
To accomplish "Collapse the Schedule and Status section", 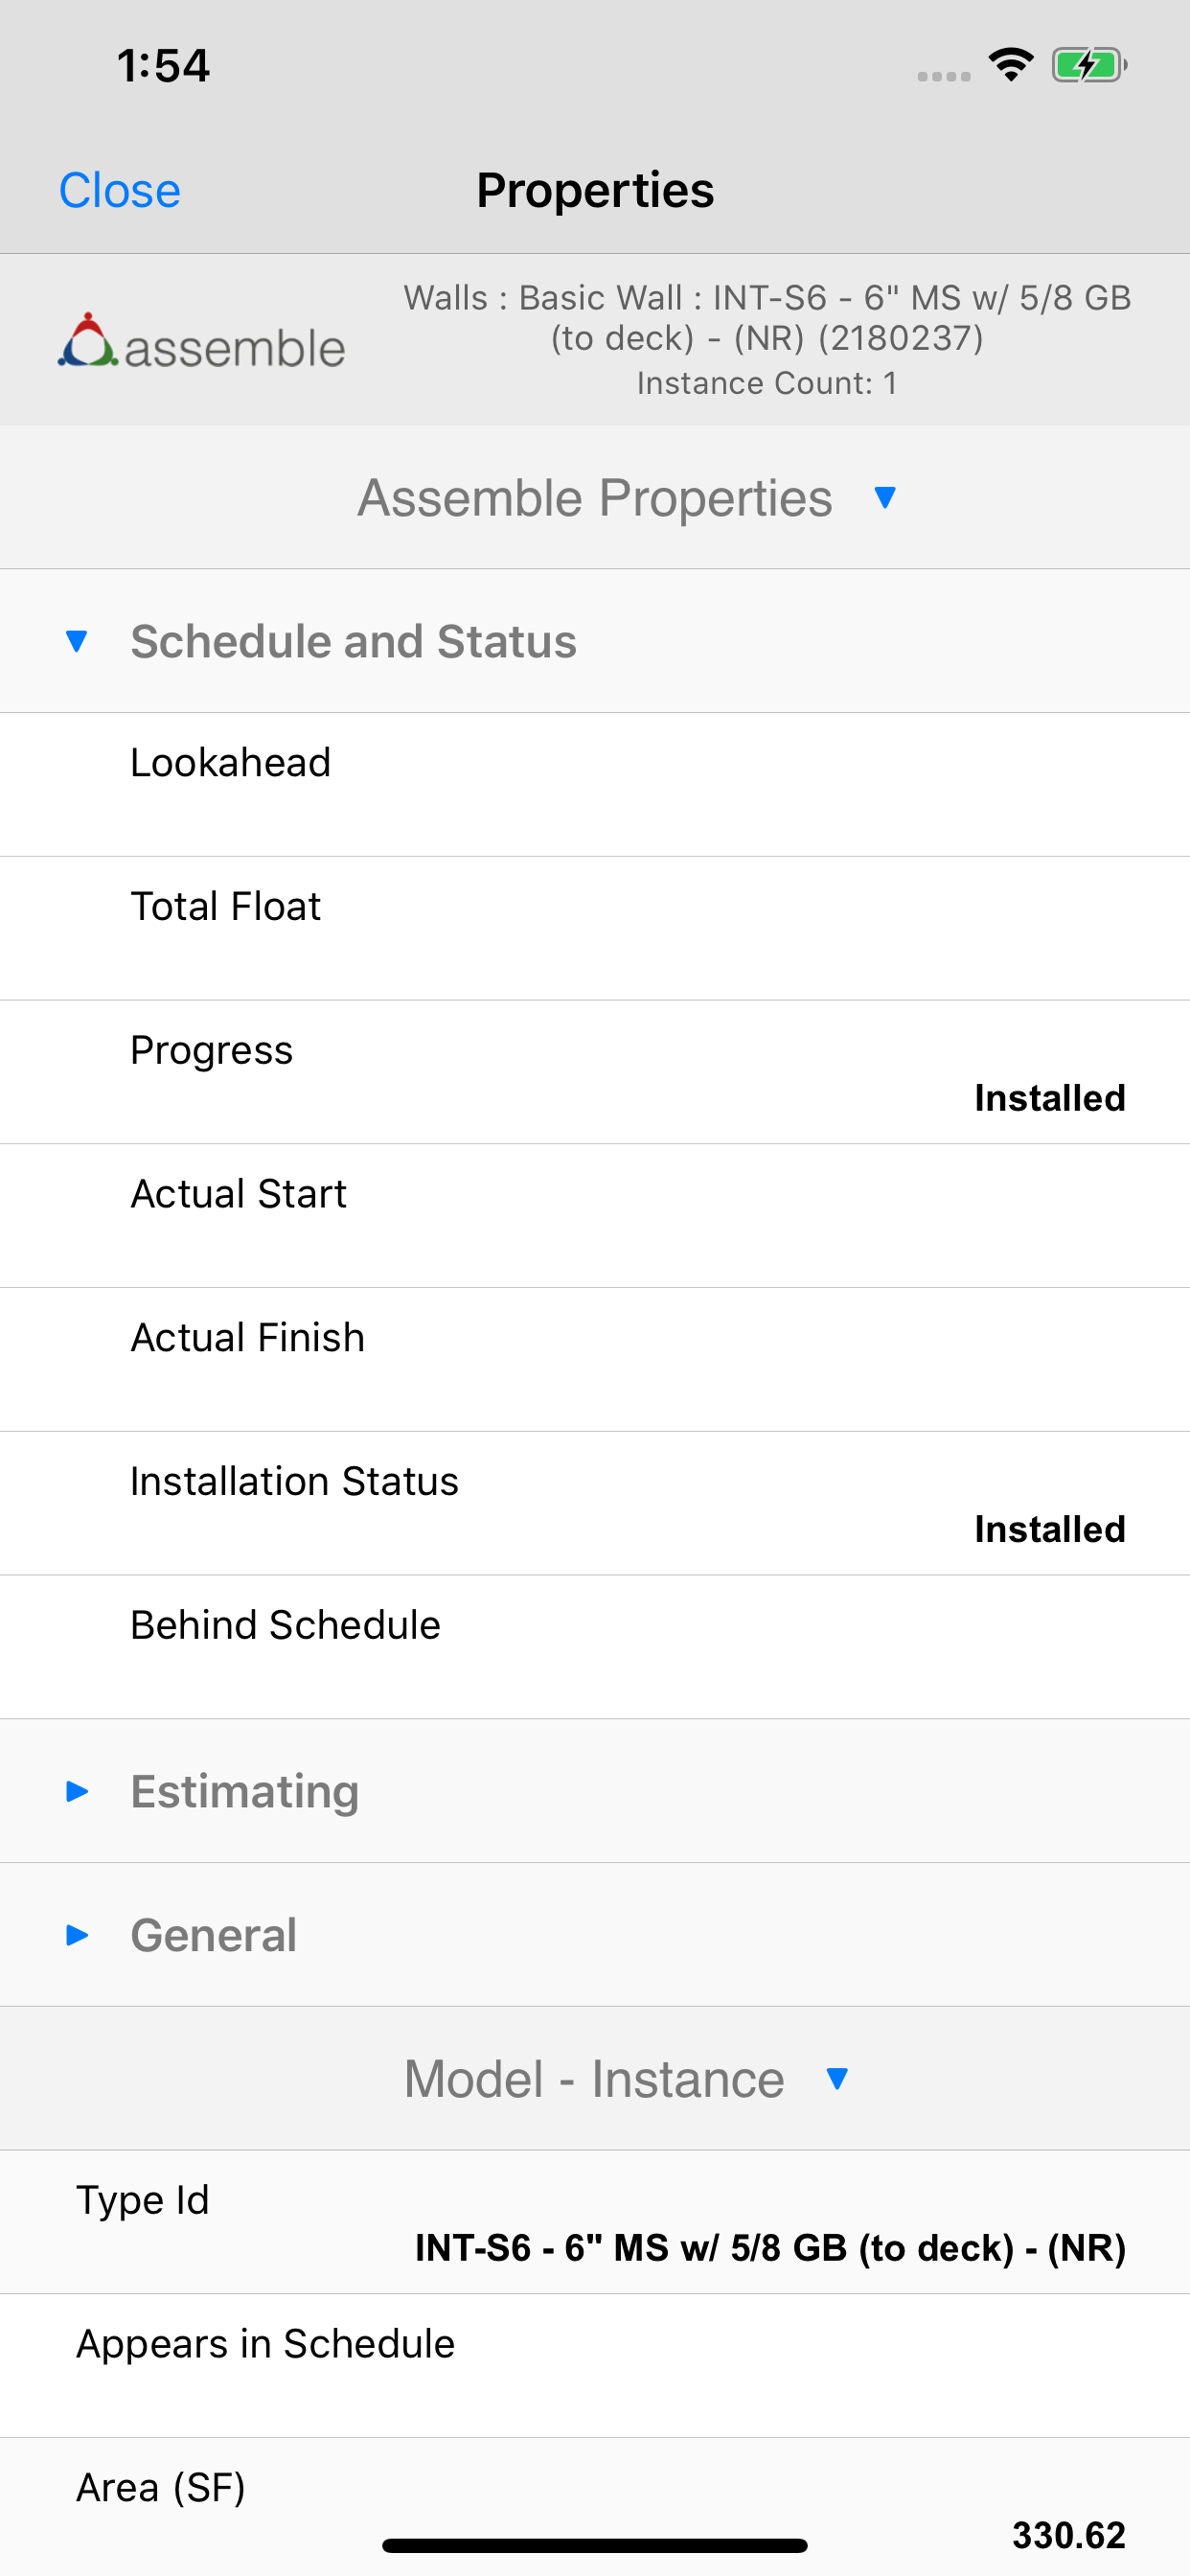I will 77,641.
